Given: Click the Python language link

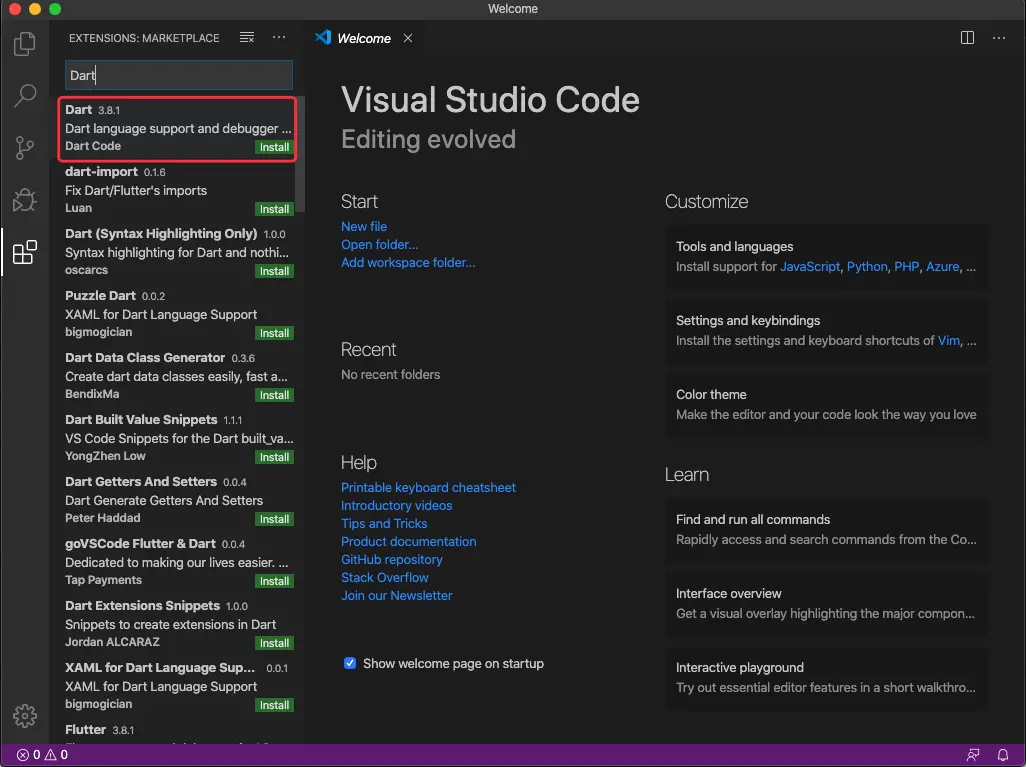Looking at the screenshot, I should pos(867,267).
